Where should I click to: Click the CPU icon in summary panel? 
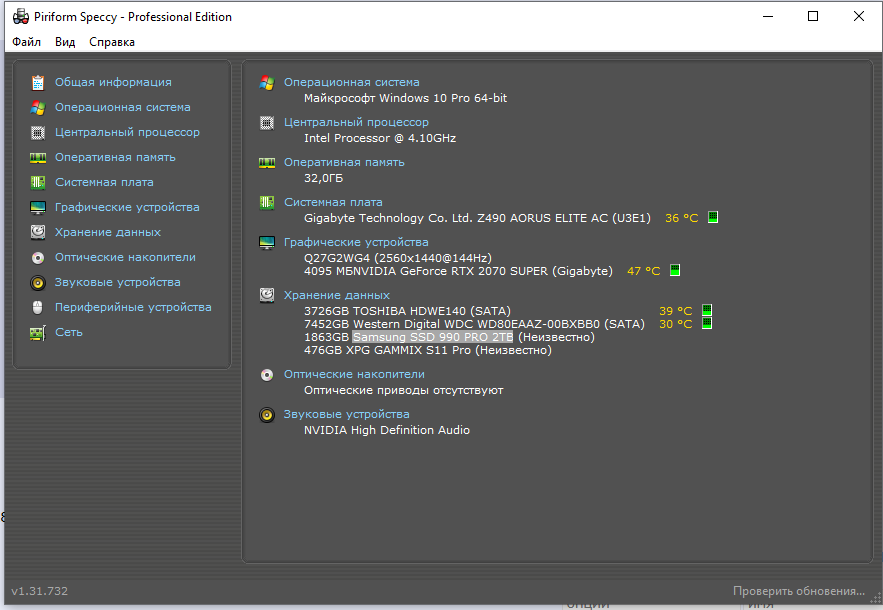pyautogui.click(x=267, y=123)
